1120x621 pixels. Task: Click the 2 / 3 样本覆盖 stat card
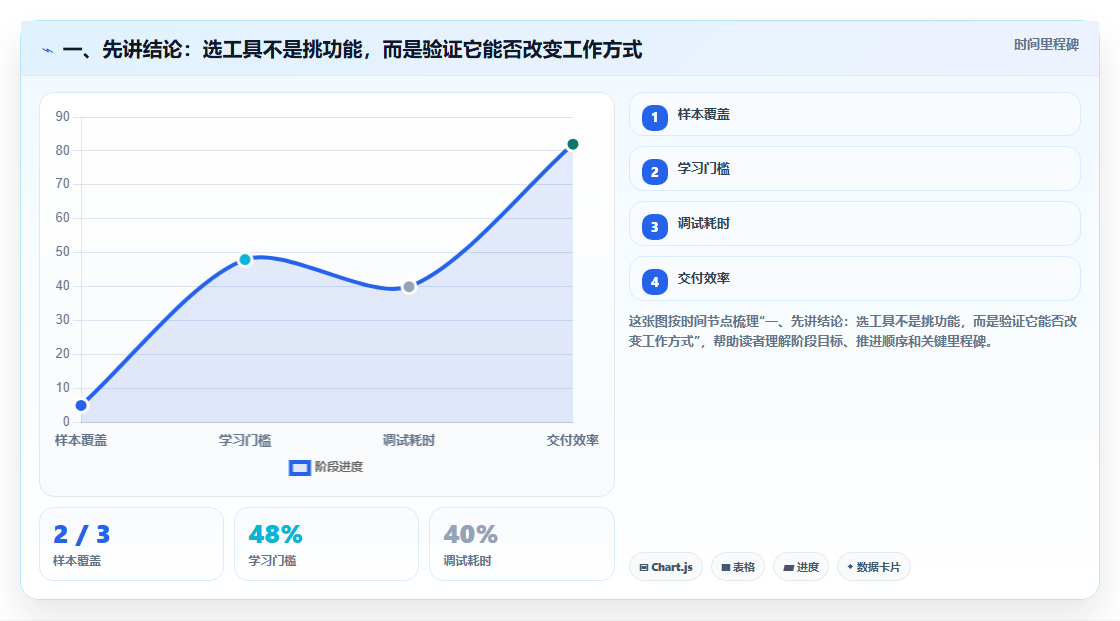[131, 544]
